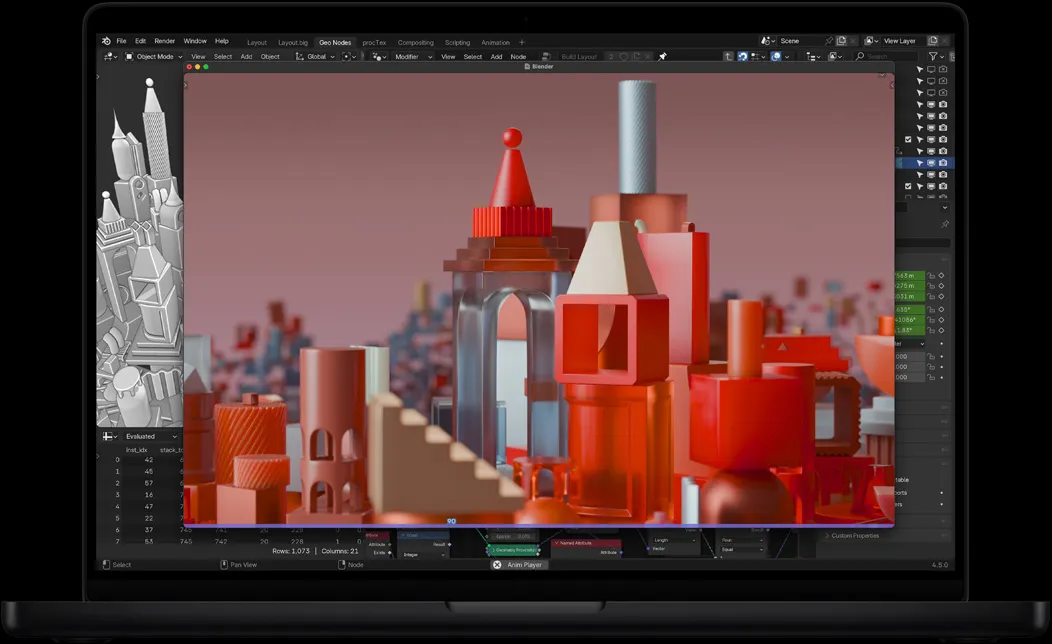This screenshot has height=644, width=1052.
Task: Enable the checkbox on the selected collection row
Action: pyautogui.click(x=908, y=139)
